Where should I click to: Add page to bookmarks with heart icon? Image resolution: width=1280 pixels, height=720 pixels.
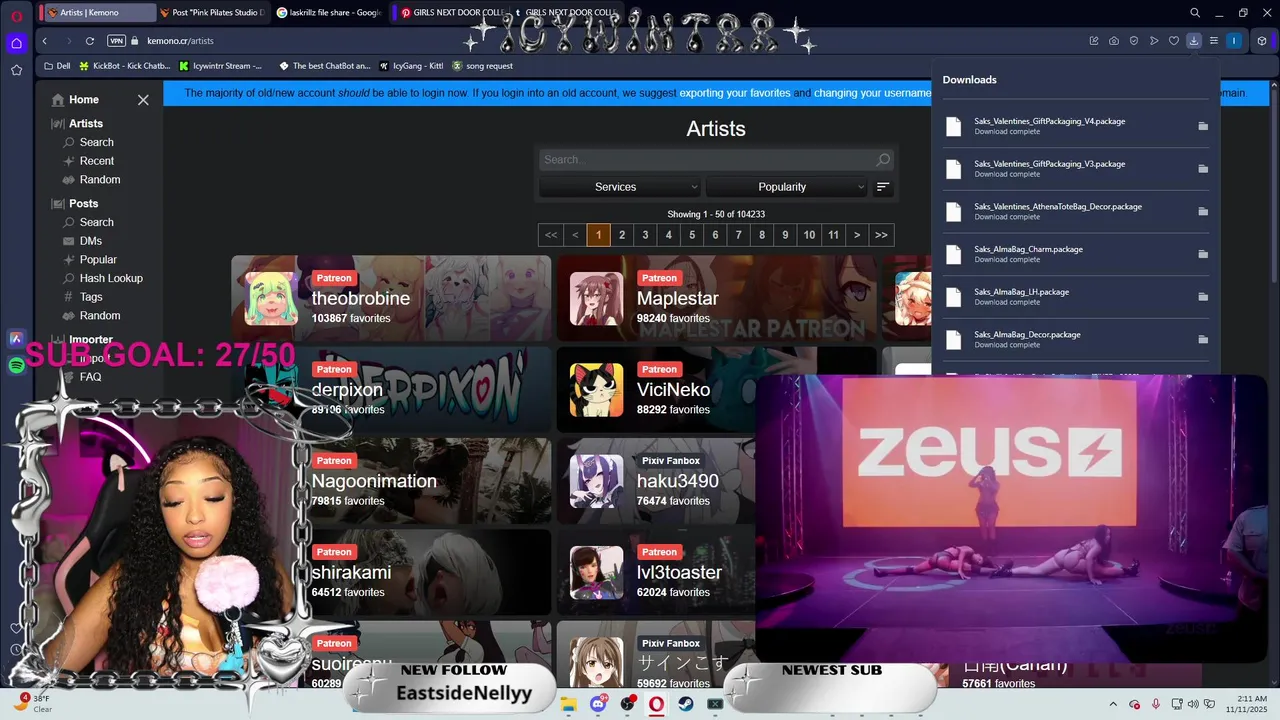coord(1174,41)
